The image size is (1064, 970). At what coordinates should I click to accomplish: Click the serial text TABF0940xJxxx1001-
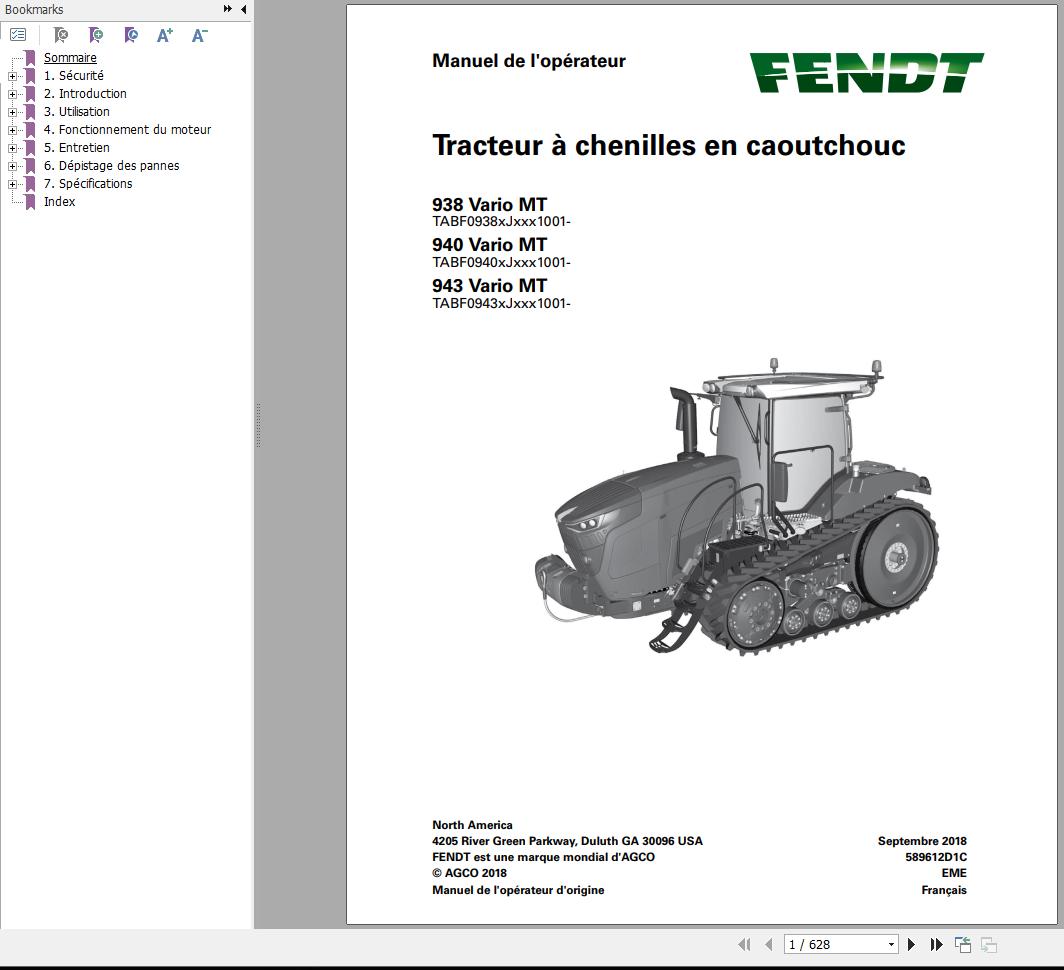[501, 263]
